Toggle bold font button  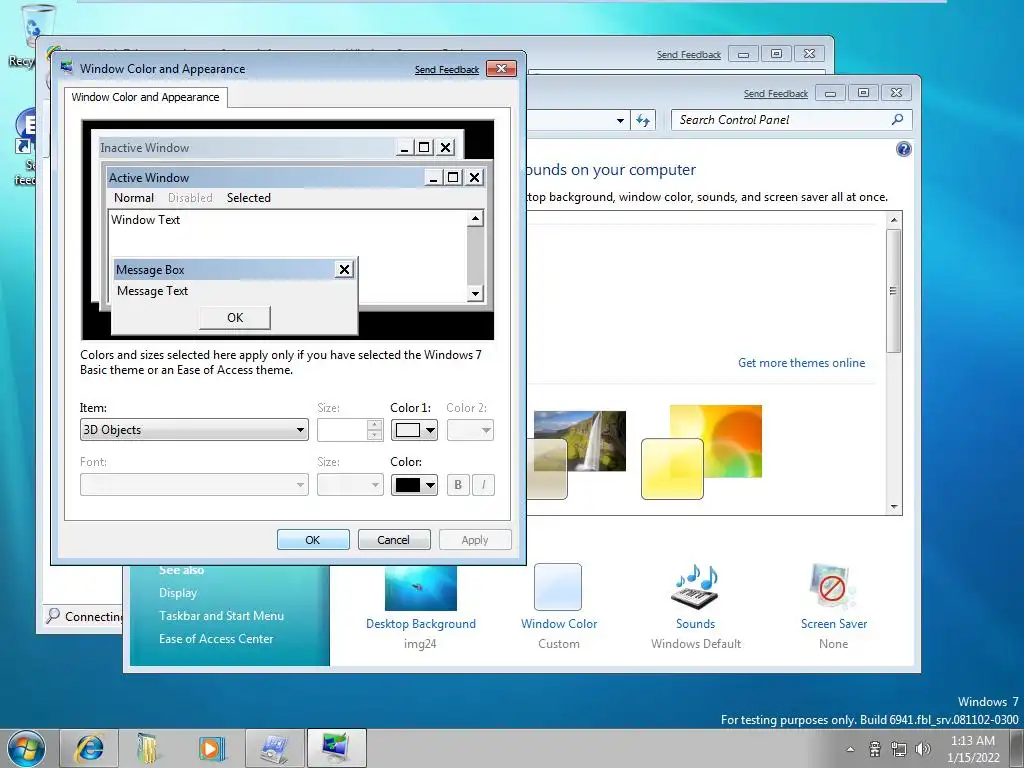pos(458,485)
